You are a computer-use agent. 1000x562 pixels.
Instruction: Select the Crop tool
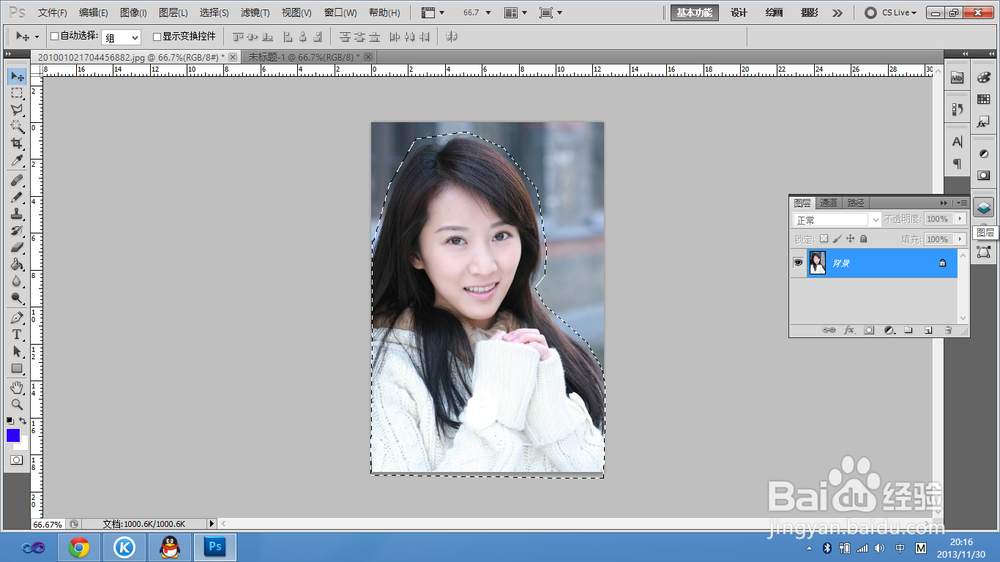tap(17, 144)
